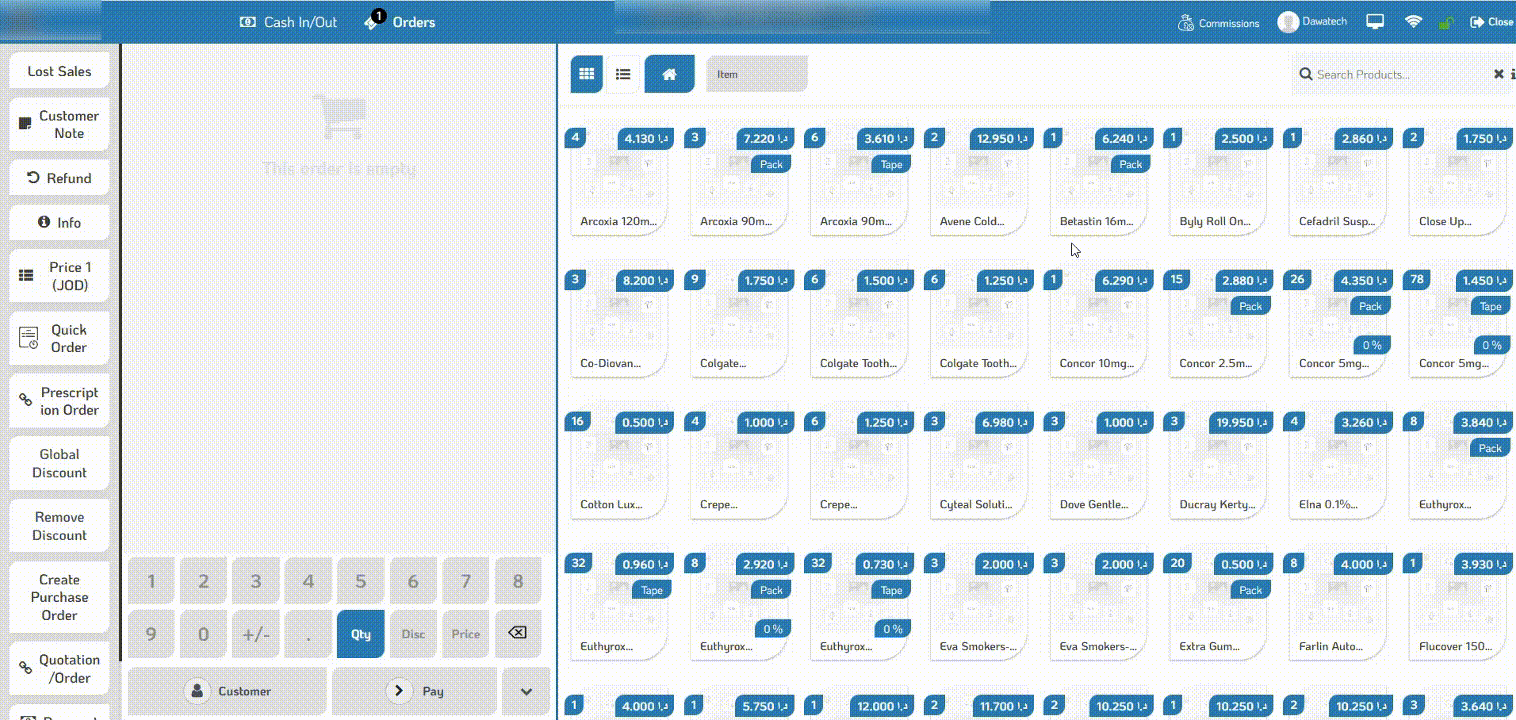Open Commissions from the top bar
Image resolution: width=1516 pixels, height=720 pixels.
click(1219, 22)
